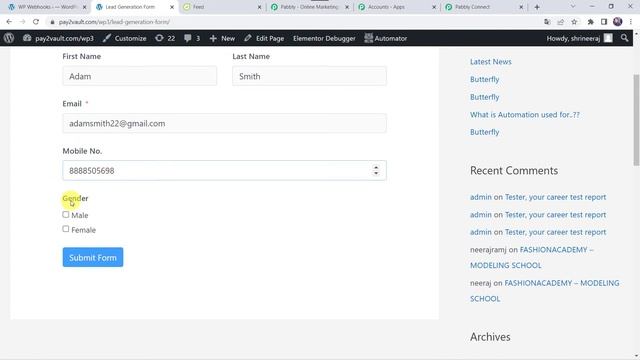Bookmark the page with star icon

[x=574, y=22]
